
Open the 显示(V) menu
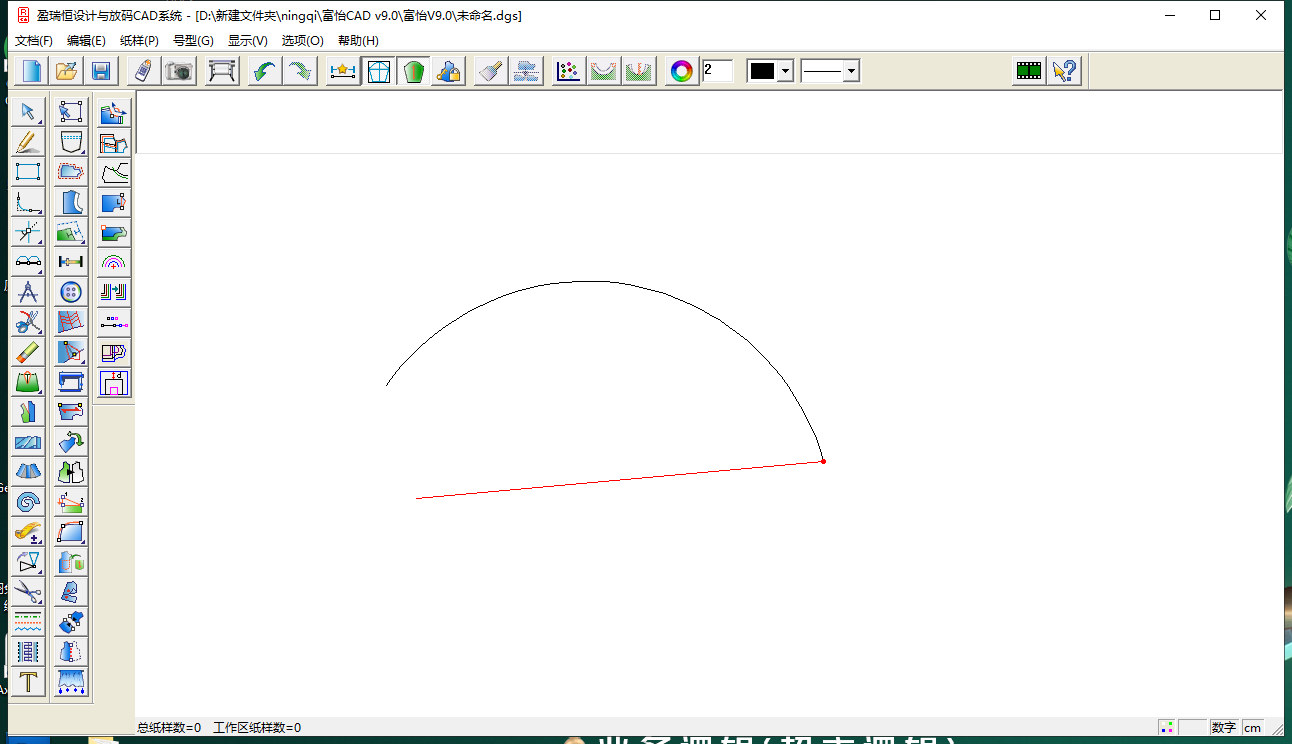coord(248,41)
